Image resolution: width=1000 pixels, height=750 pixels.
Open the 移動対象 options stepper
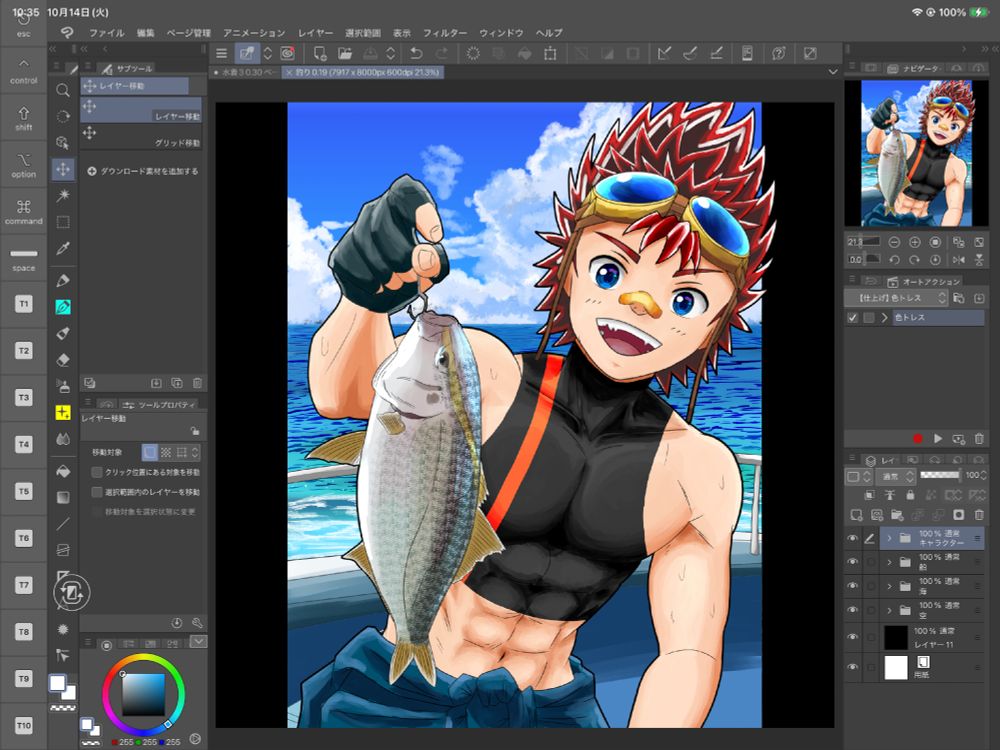click(195, 452)
